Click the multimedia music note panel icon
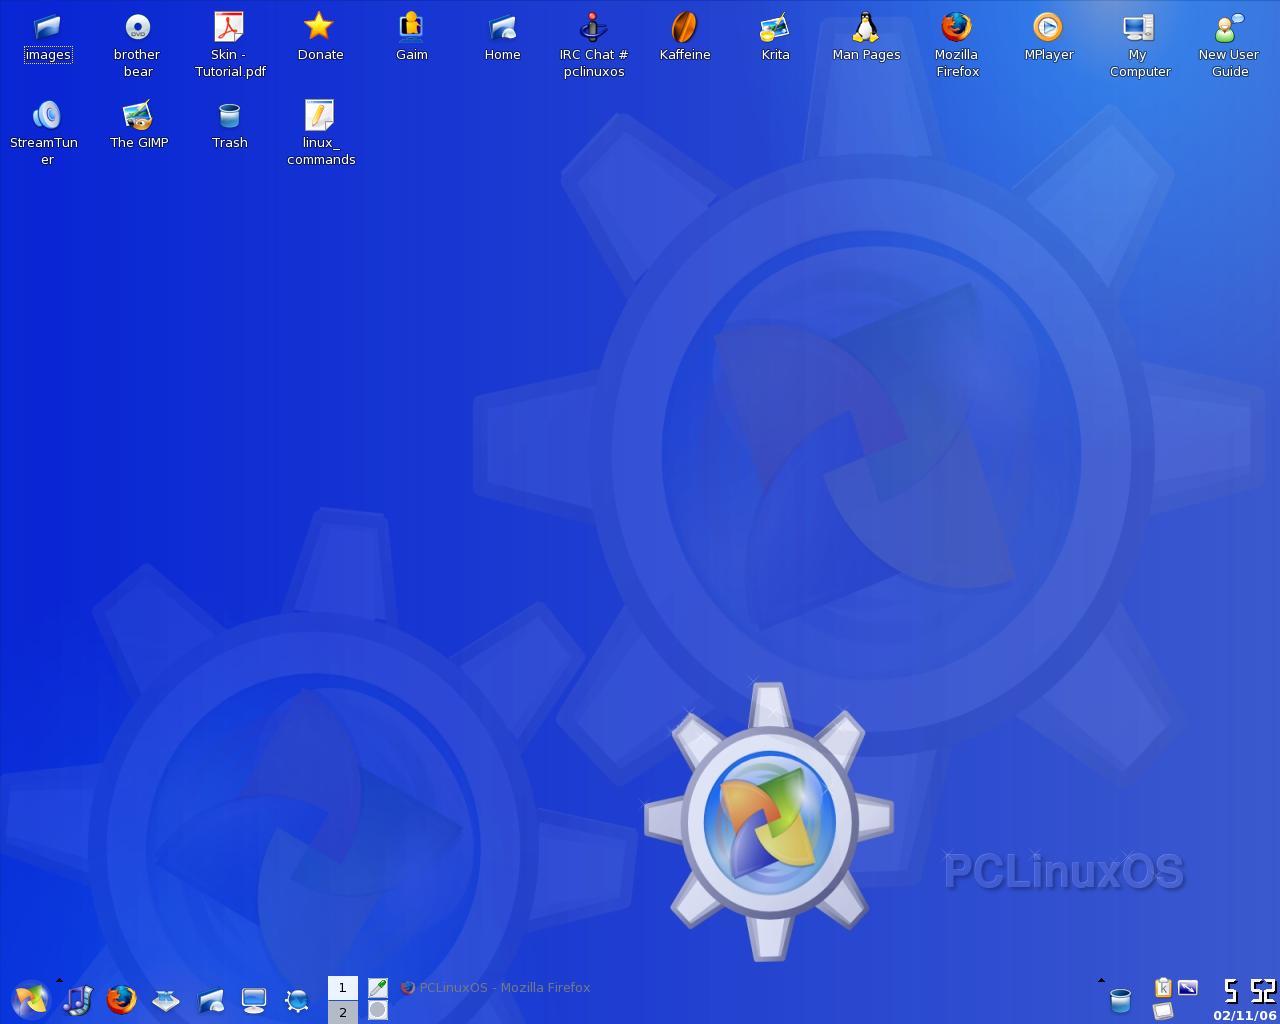Image resolution: width=1280 pixels, height=1024 pixels. tap(77, 1000)
